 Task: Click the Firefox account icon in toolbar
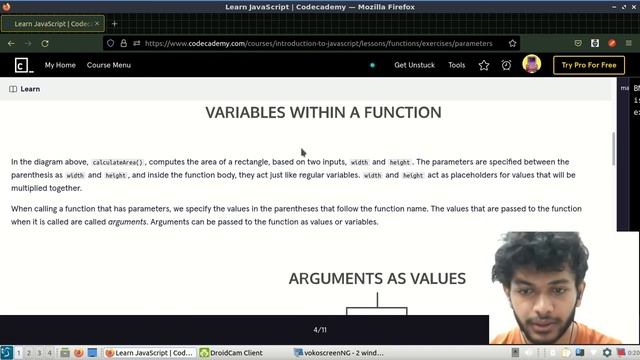[x=595, y=43]
